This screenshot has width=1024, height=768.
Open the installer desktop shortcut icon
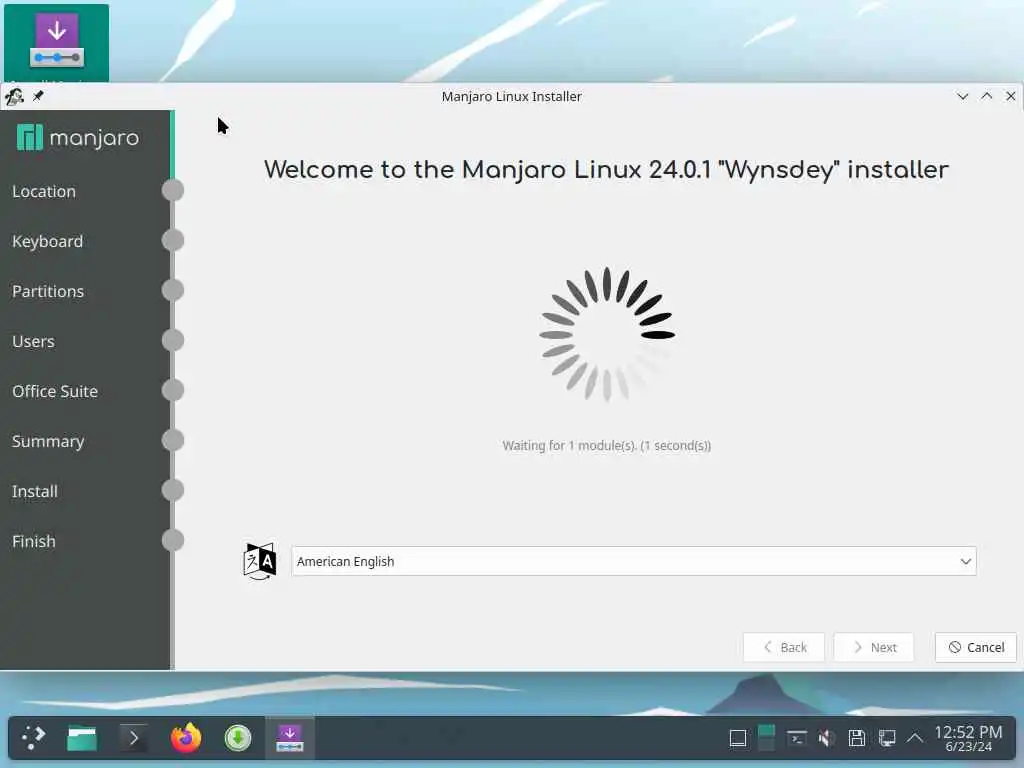(x=57, y=42)
